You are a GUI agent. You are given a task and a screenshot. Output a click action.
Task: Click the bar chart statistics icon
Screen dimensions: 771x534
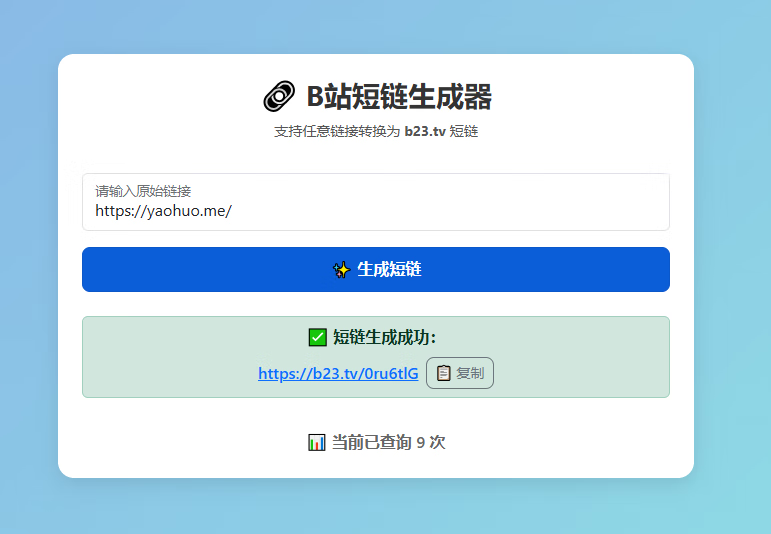point(317,443)
